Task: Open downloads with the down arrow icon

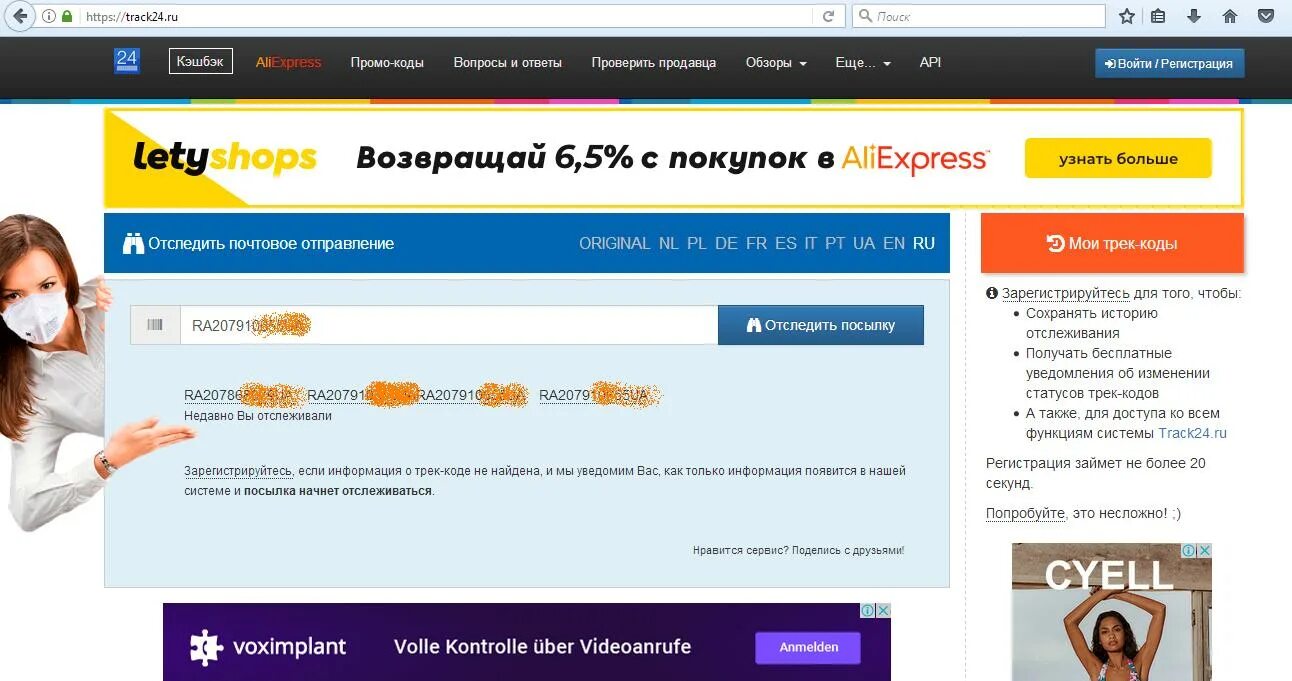Action: coord(1194,16)
